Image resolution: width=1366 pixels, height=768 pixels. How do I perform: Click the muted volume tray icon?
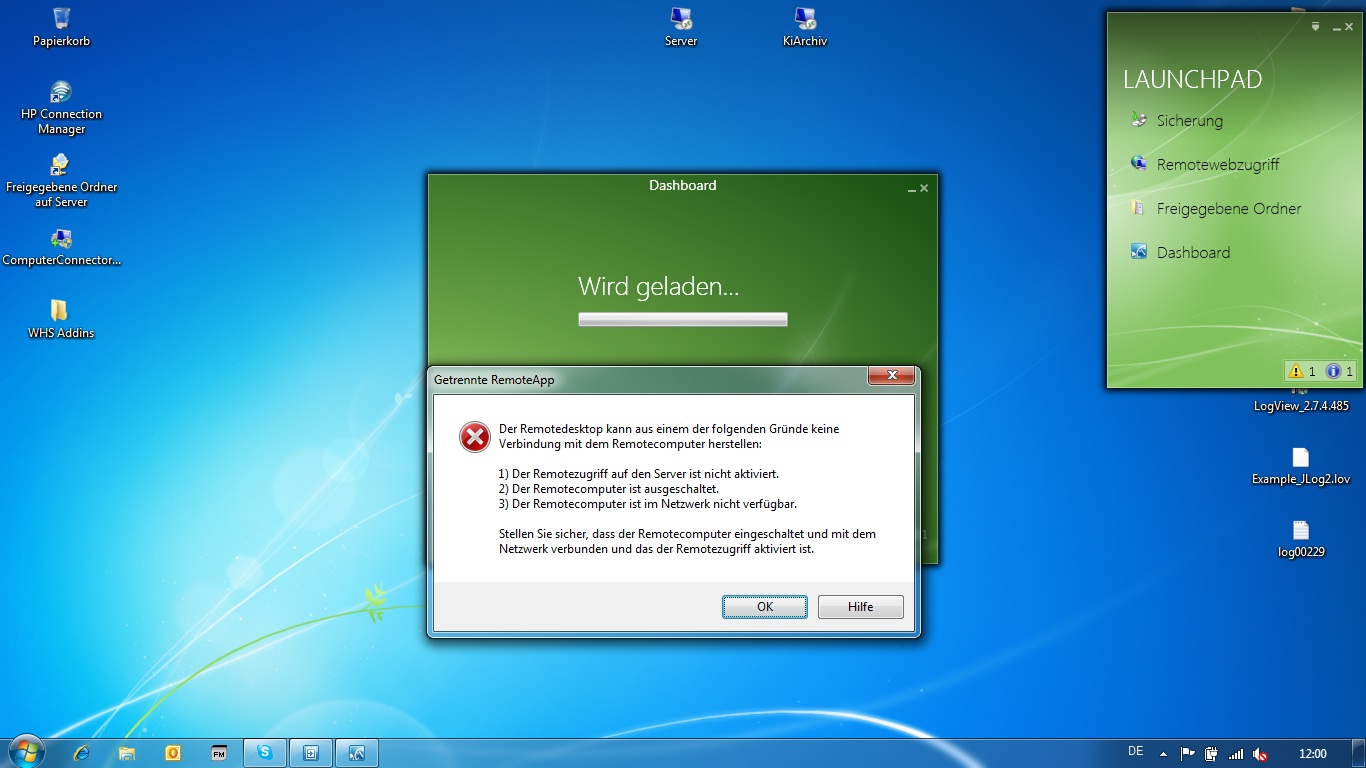tap(1261, 754)
